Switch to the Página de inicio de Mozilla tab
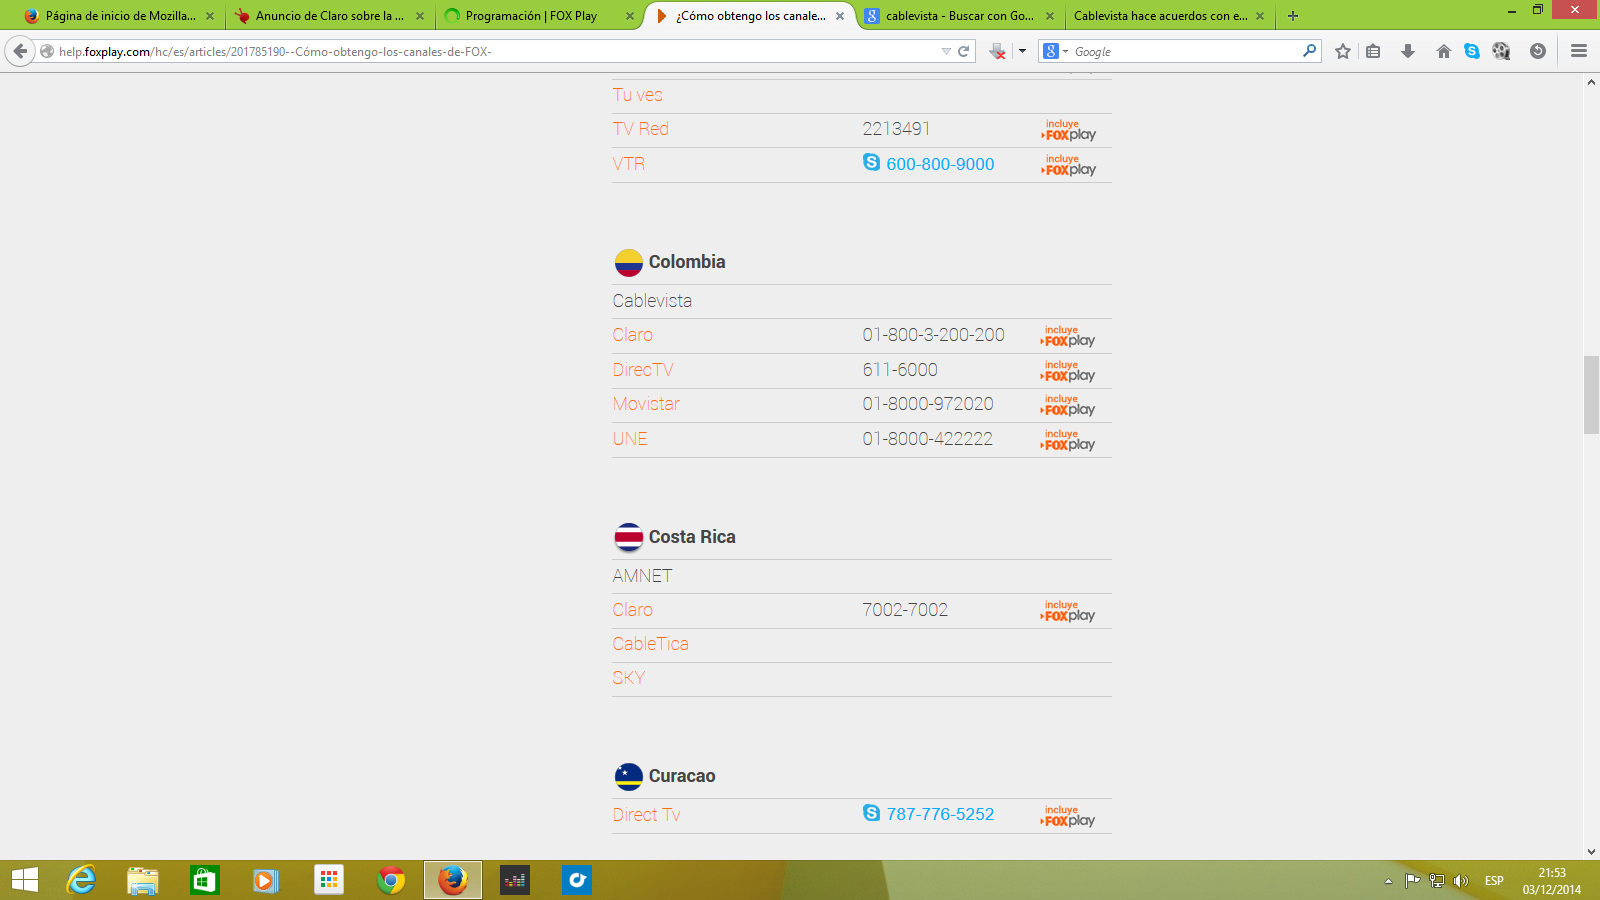The width and height of the screenshot is (1600, 900). point(118,16)
